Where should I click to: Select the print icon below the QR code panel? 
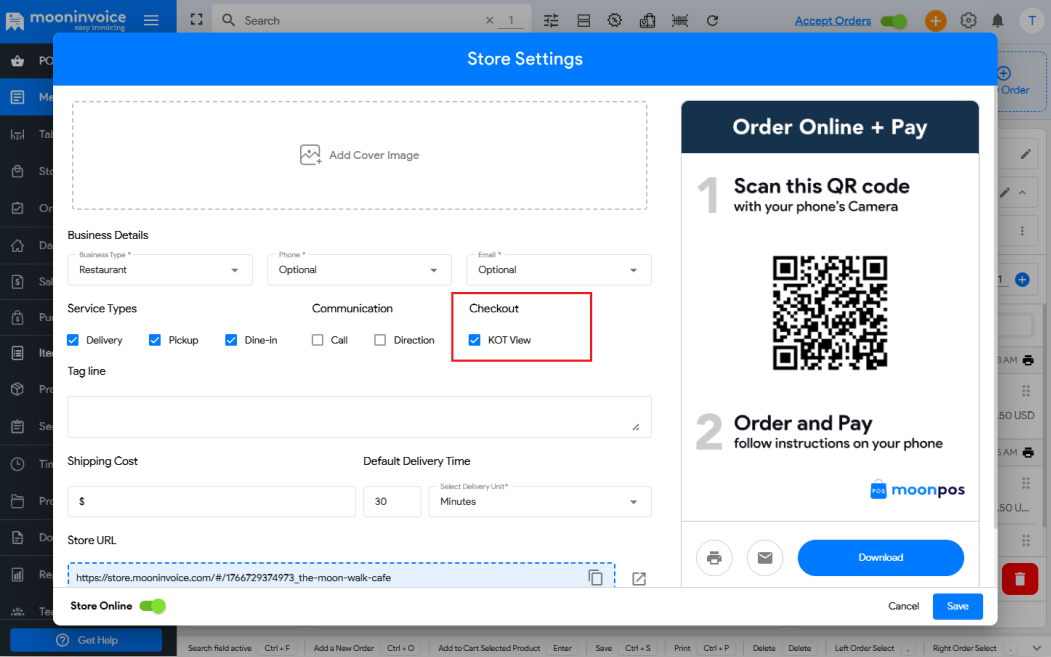click(x=714, y=558)
